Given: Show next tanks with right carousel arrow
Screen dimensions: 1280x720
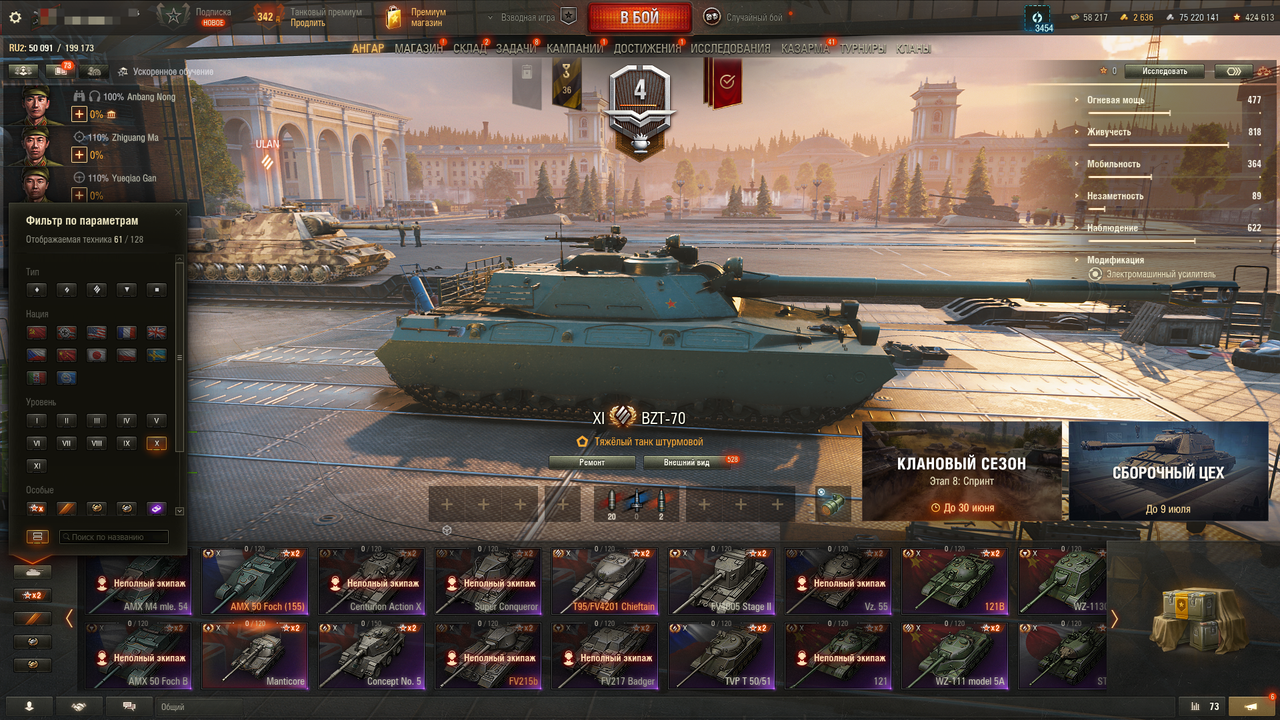Looking at the screenshot, I should point(1115,619).
